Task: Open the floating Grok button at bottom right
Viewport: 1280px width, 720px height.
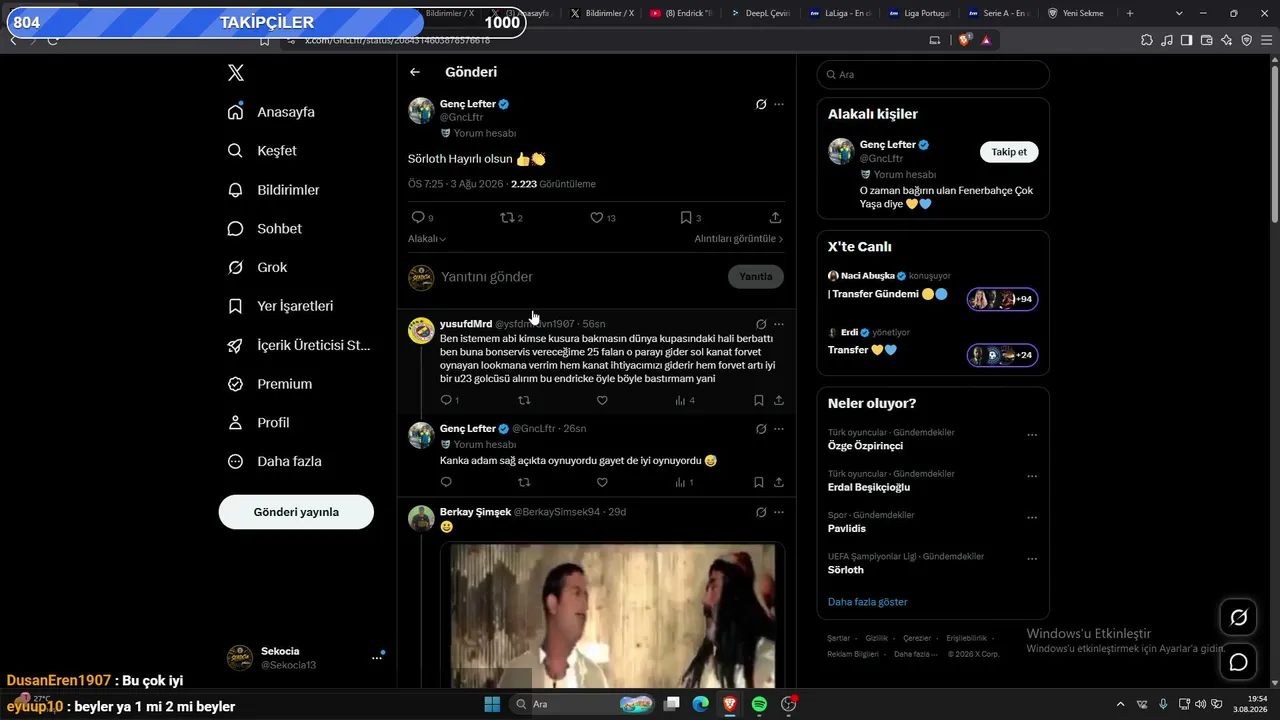Action: 1238,618
